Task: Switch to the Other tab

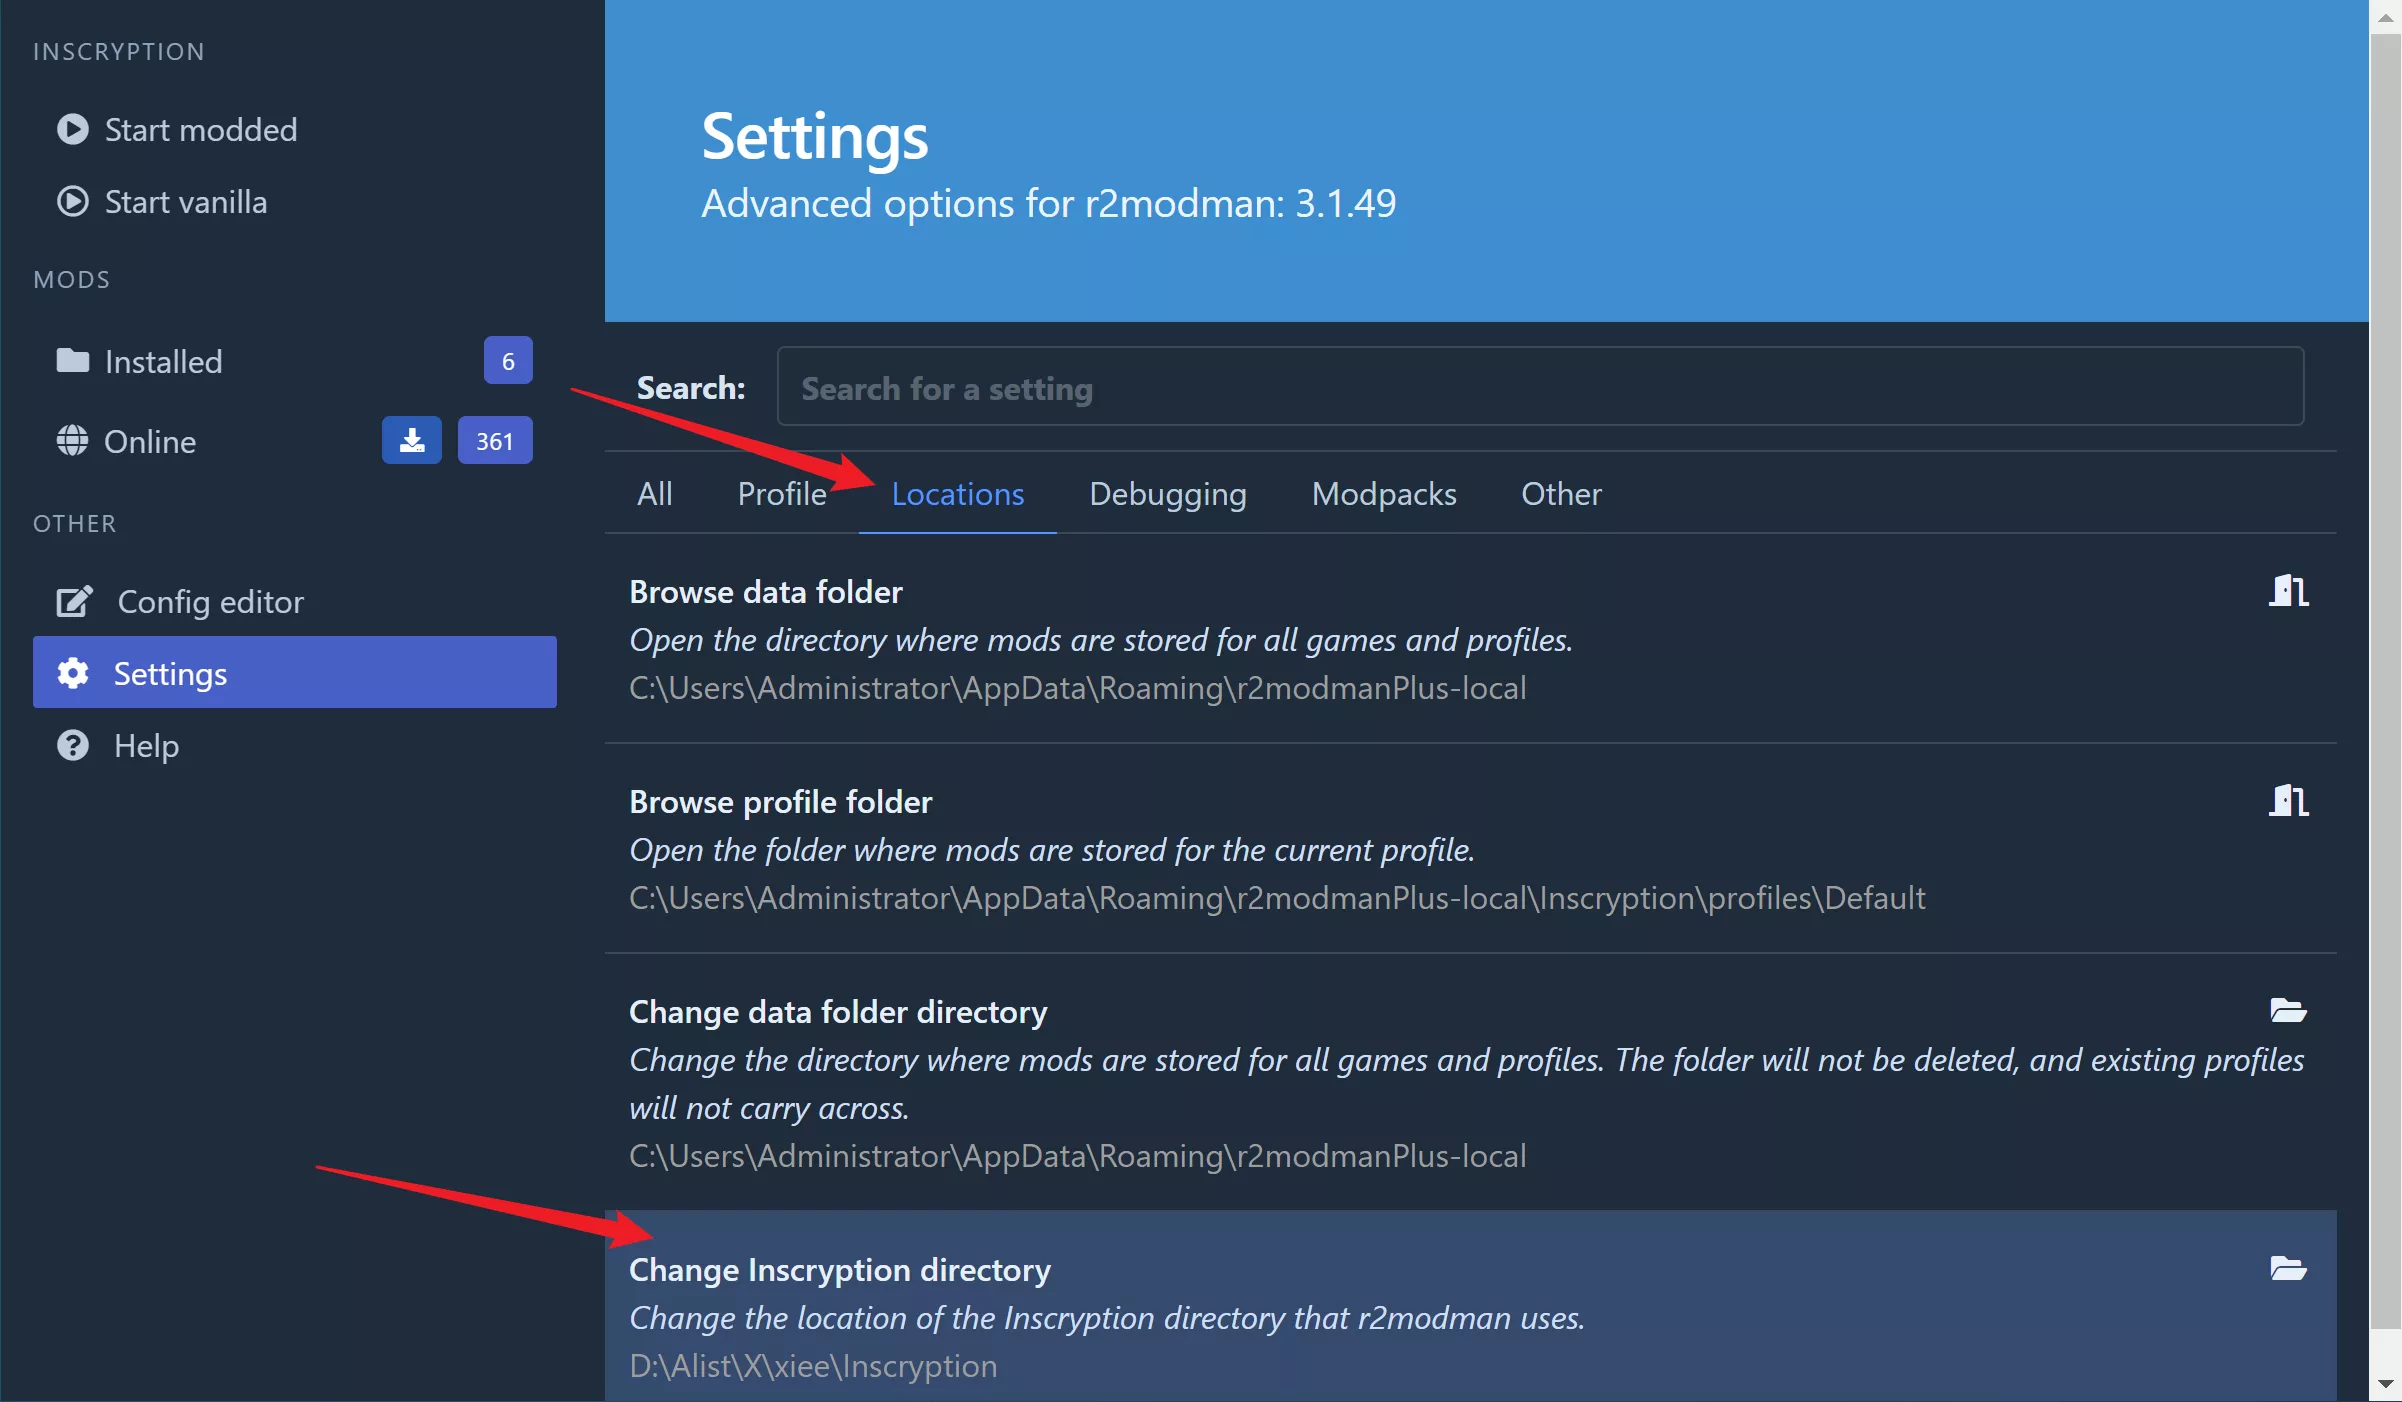Action: [x=1561, y=494]
